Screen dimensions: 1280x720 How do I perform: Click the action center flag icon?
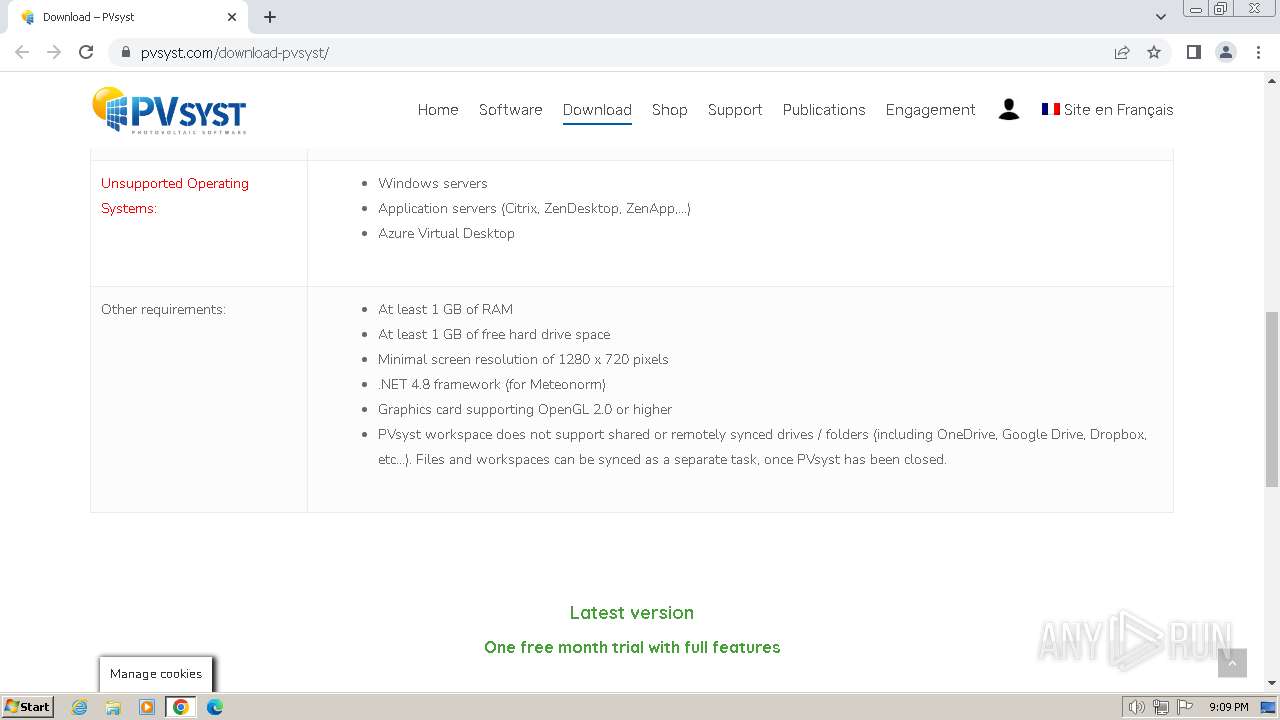pos(1185,707)
